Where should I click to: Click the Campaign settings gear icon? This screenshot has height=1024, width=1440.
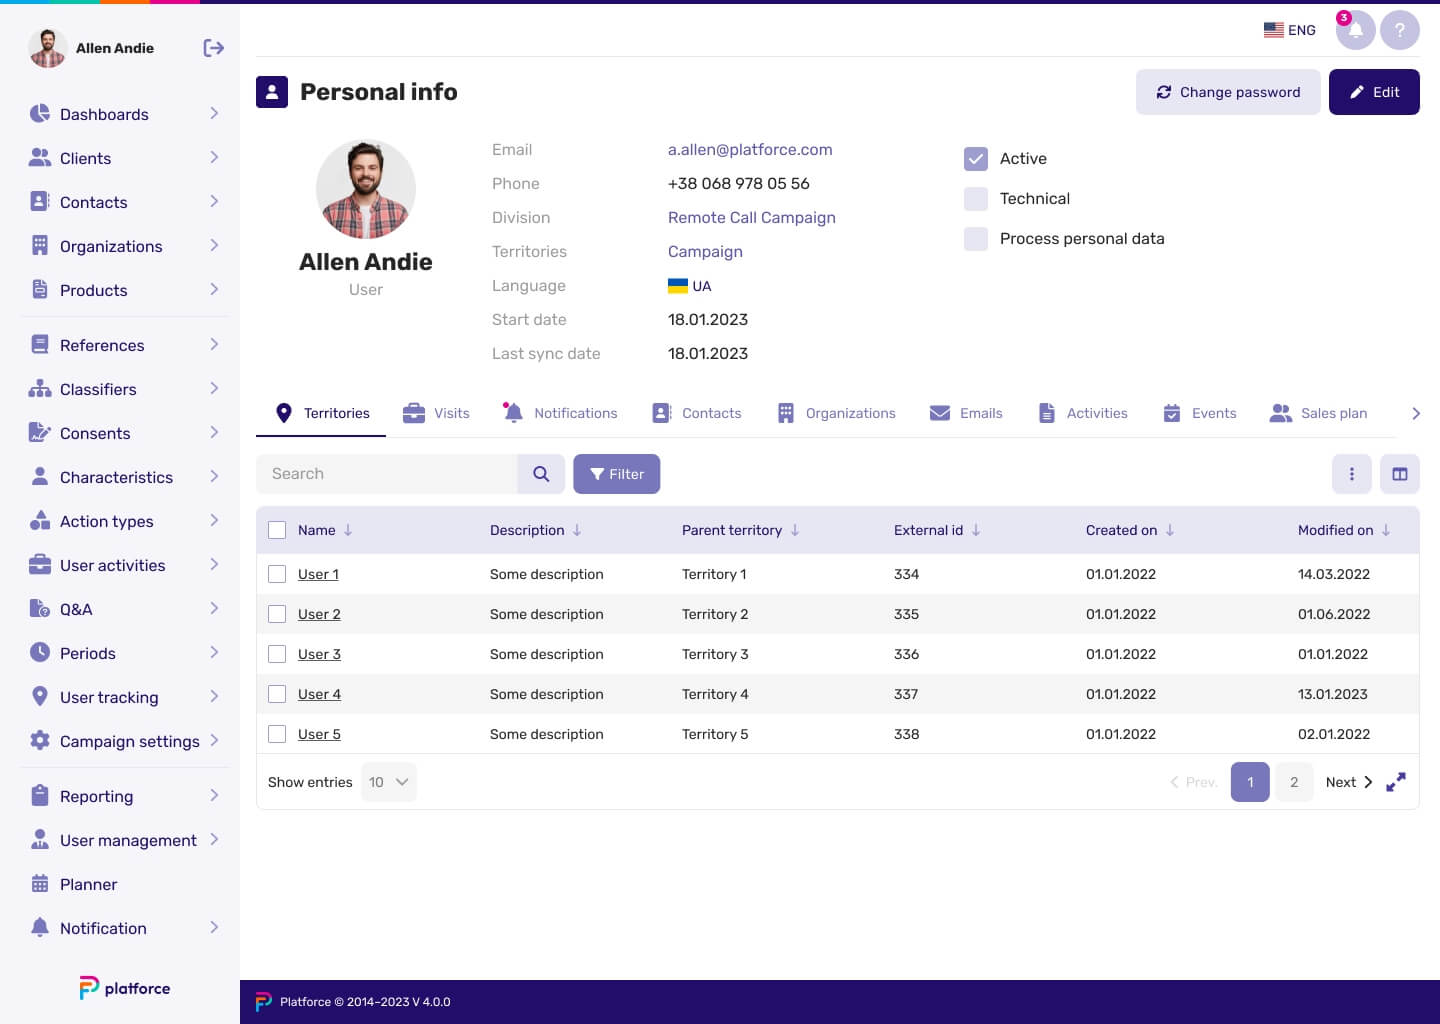[x=40, y=741]
